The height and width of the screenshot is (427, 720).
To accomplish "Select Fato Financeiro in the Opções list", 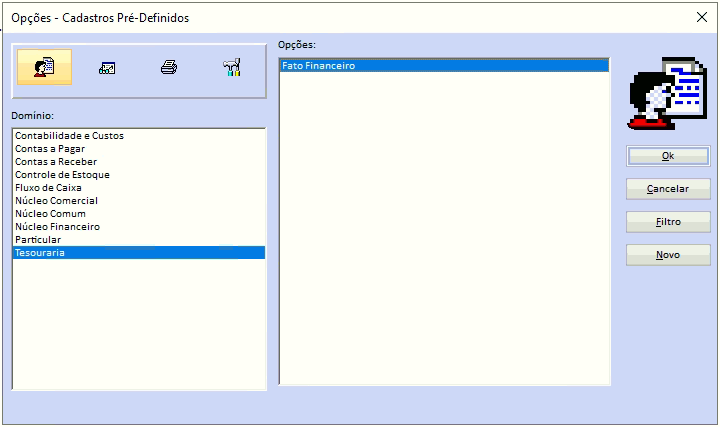I will click(444, 66).
